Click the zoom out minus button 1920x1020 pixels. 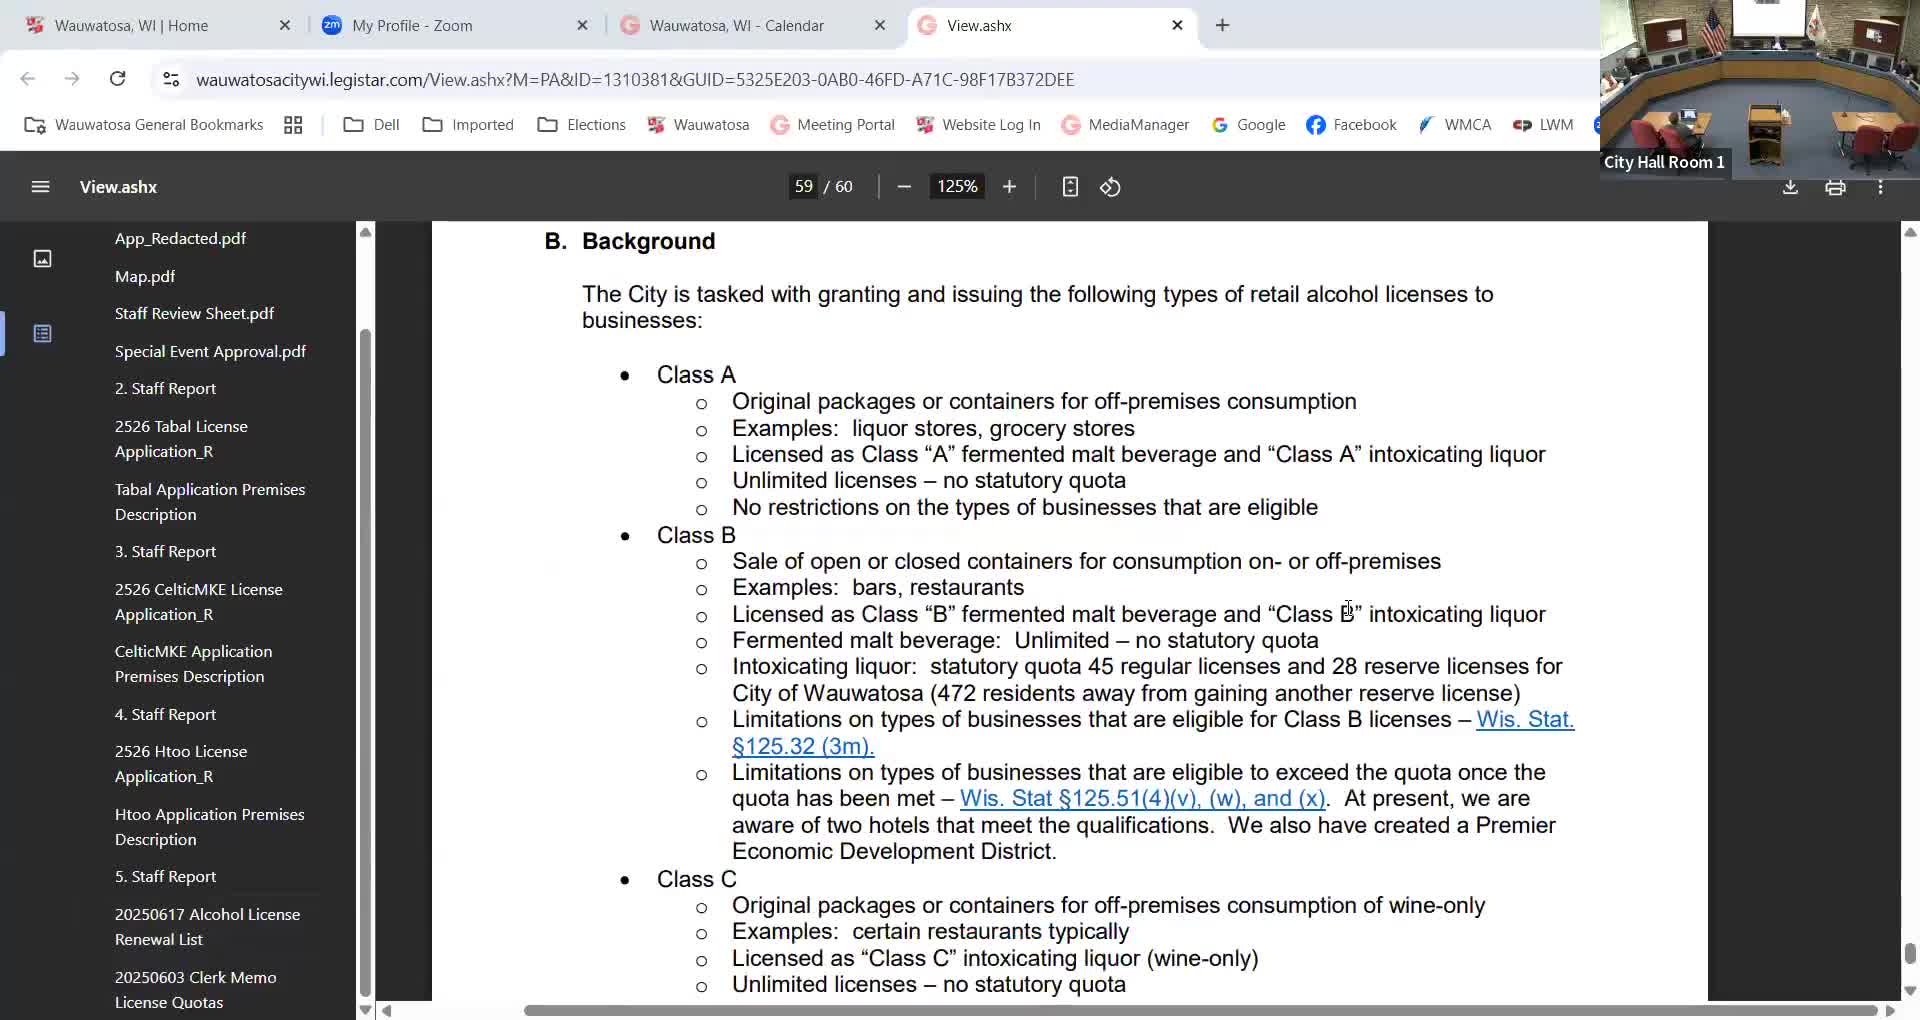(x=904, y=187)
